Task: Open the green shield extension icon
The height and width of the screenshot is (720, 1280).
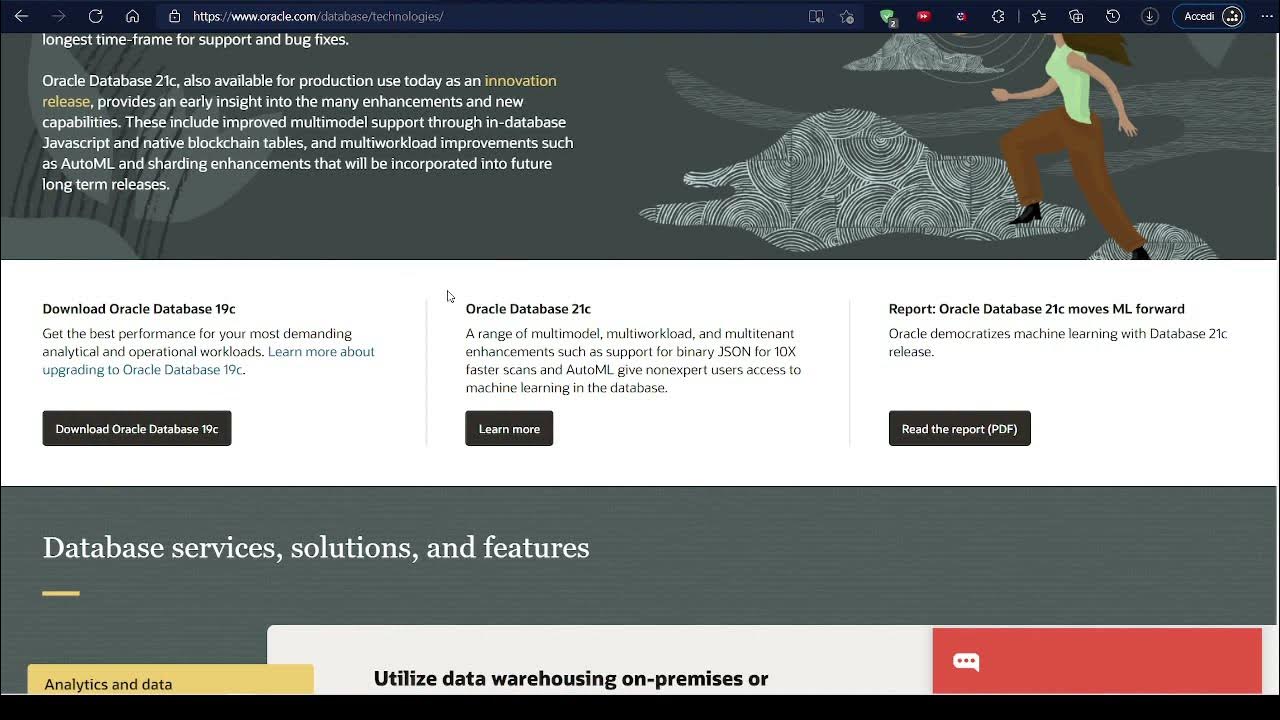Action: pyautogui.click(x=887, y=16)
